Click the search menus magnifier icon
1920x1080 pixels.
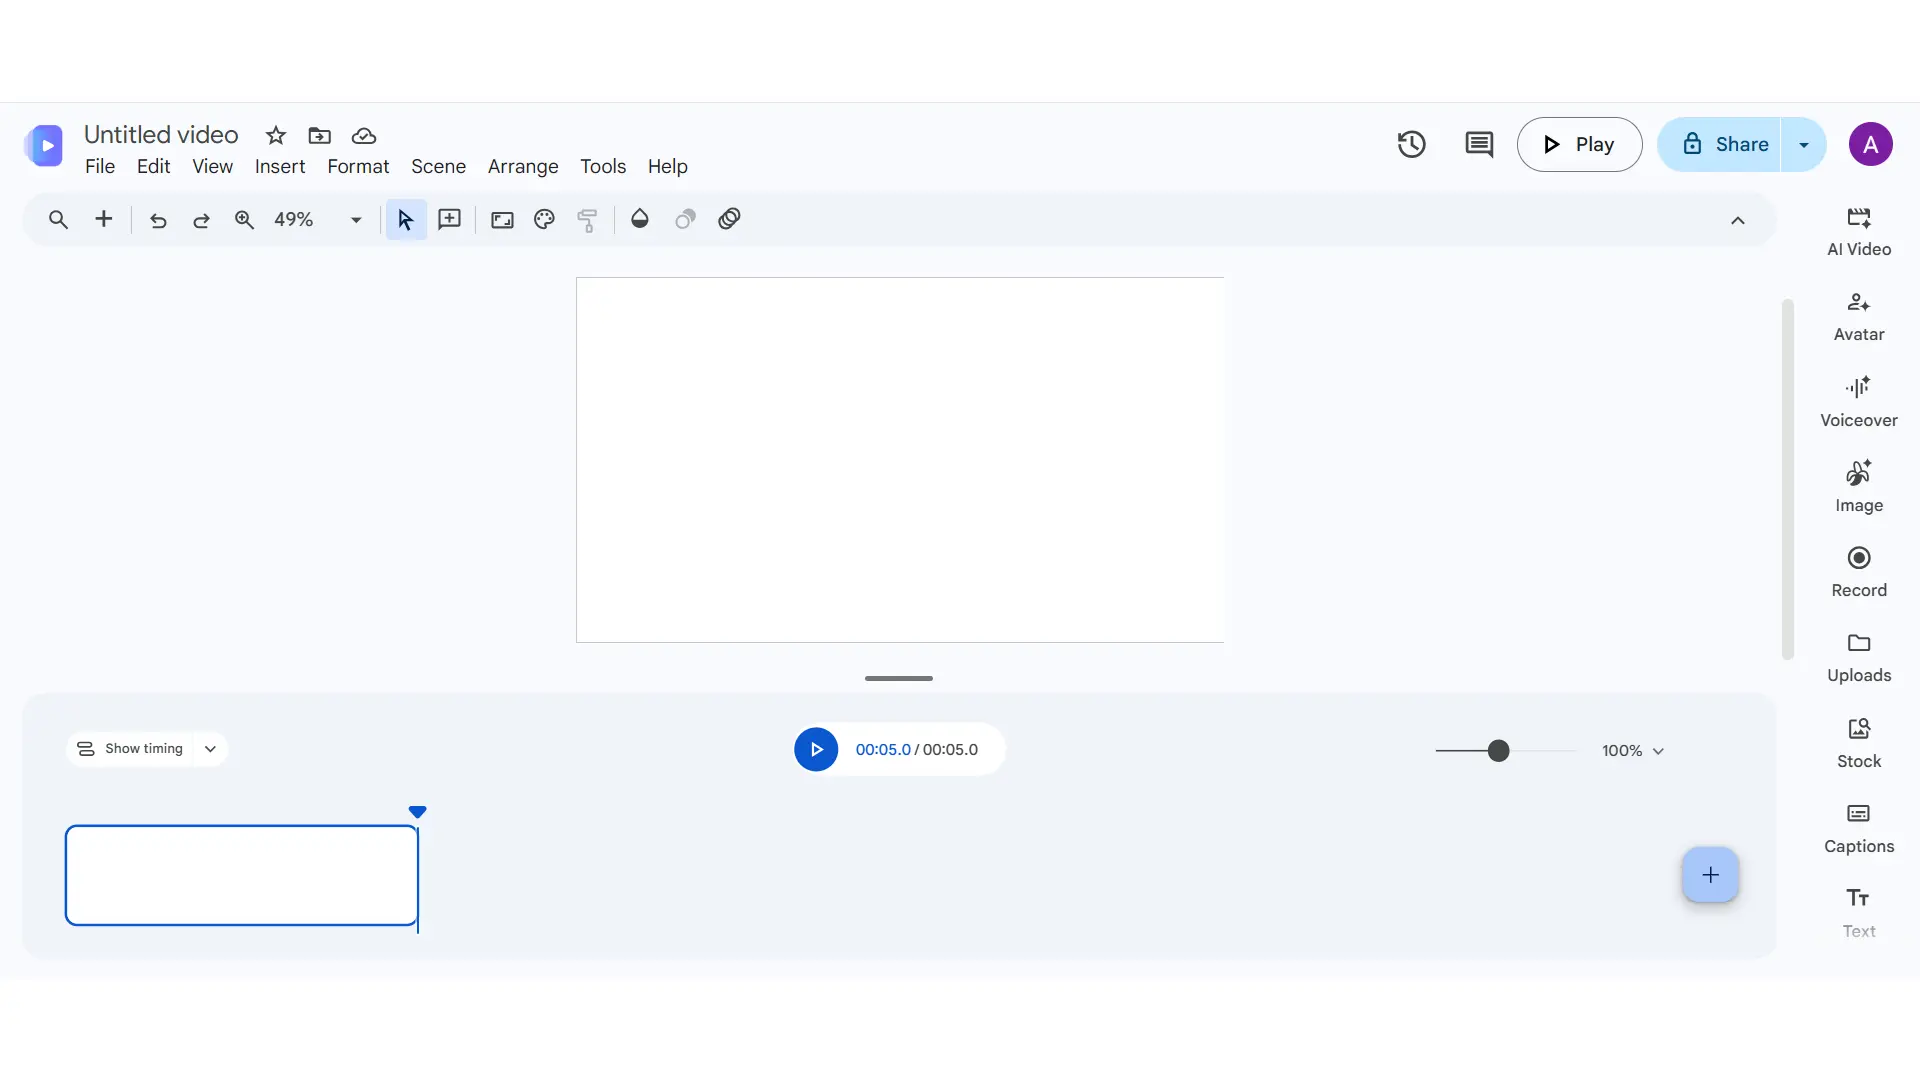coord(58,220)
